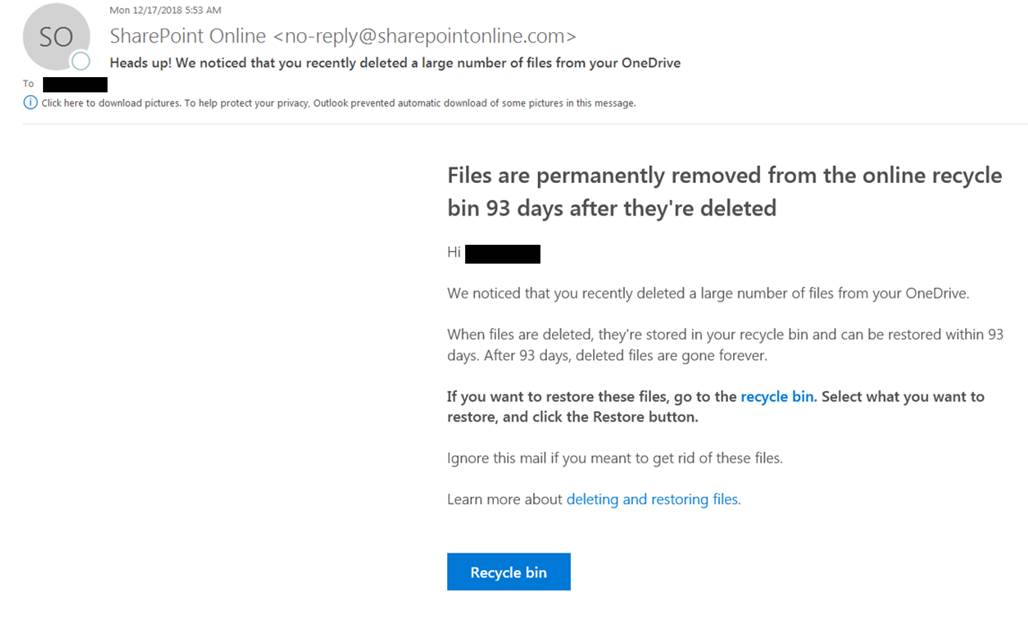Viewport: 1028px width, 625px height.
Task: Click the redacted recipient in the To field
Action: tap(75, 85)
